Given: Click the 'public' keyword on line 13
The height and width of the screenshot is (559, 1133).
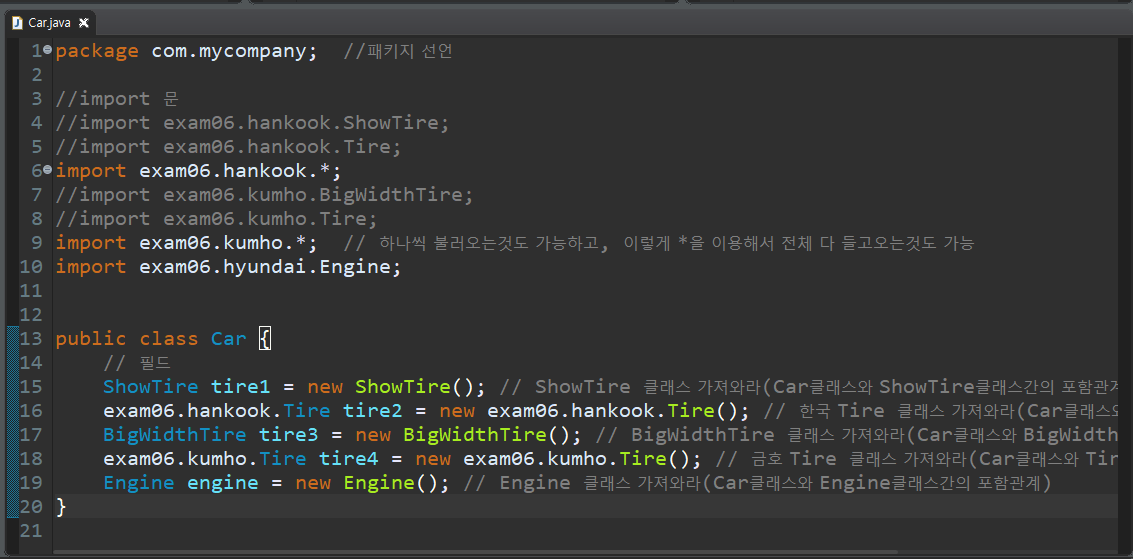Looking at the screenshot, I should (x=91, y=339).
